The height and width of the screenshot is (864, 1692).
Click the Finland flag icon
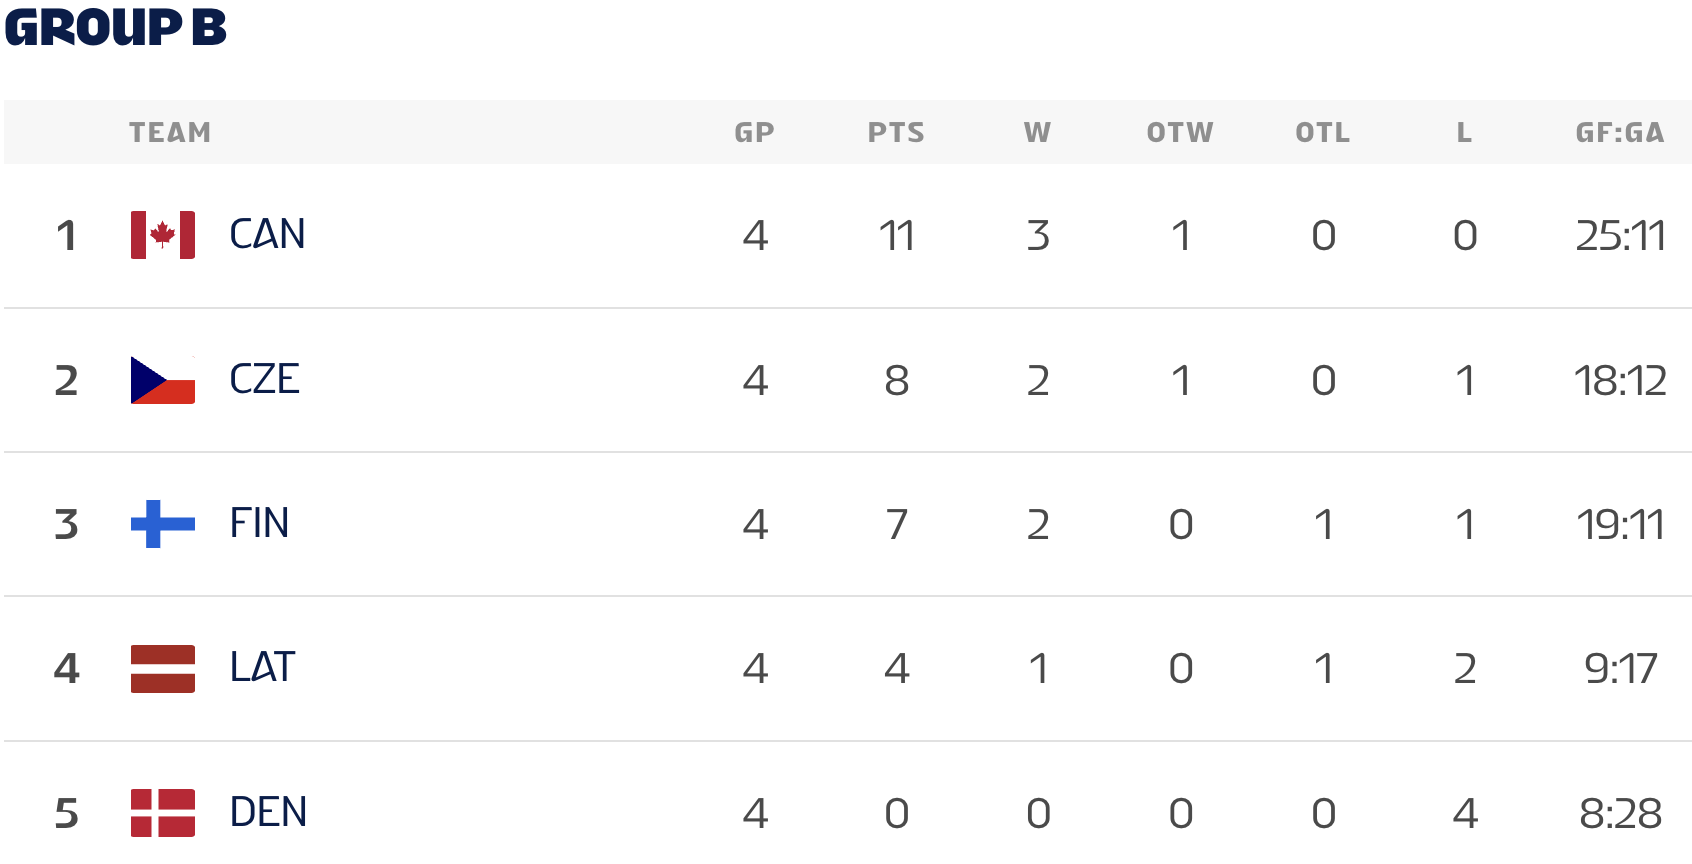(x=163, y=524)
